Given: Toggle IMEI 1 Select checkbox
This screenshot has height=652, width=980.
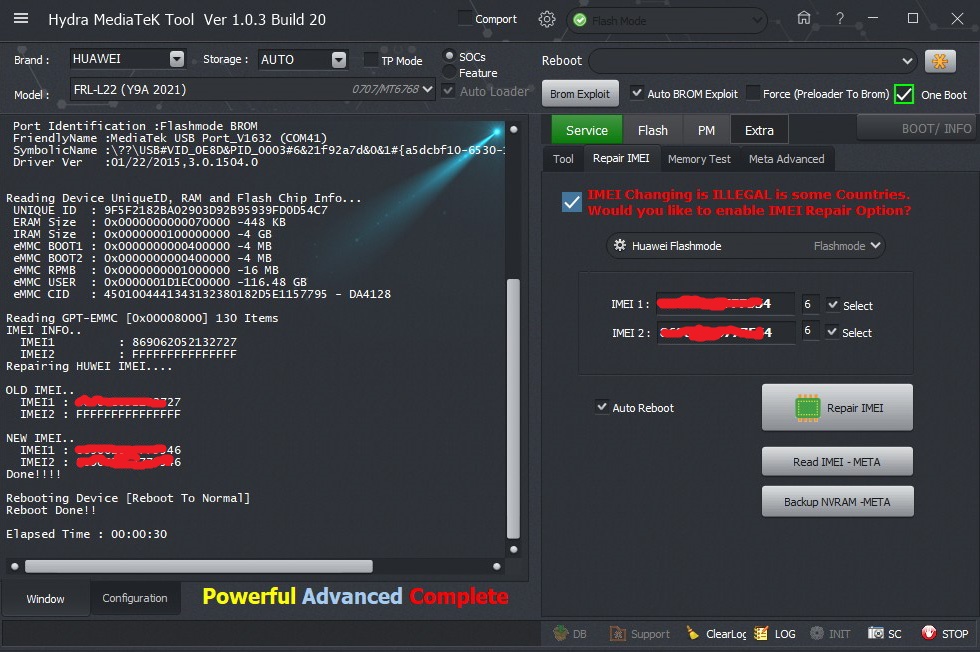Looking at the screenshot, I should (x=832, y=304).
